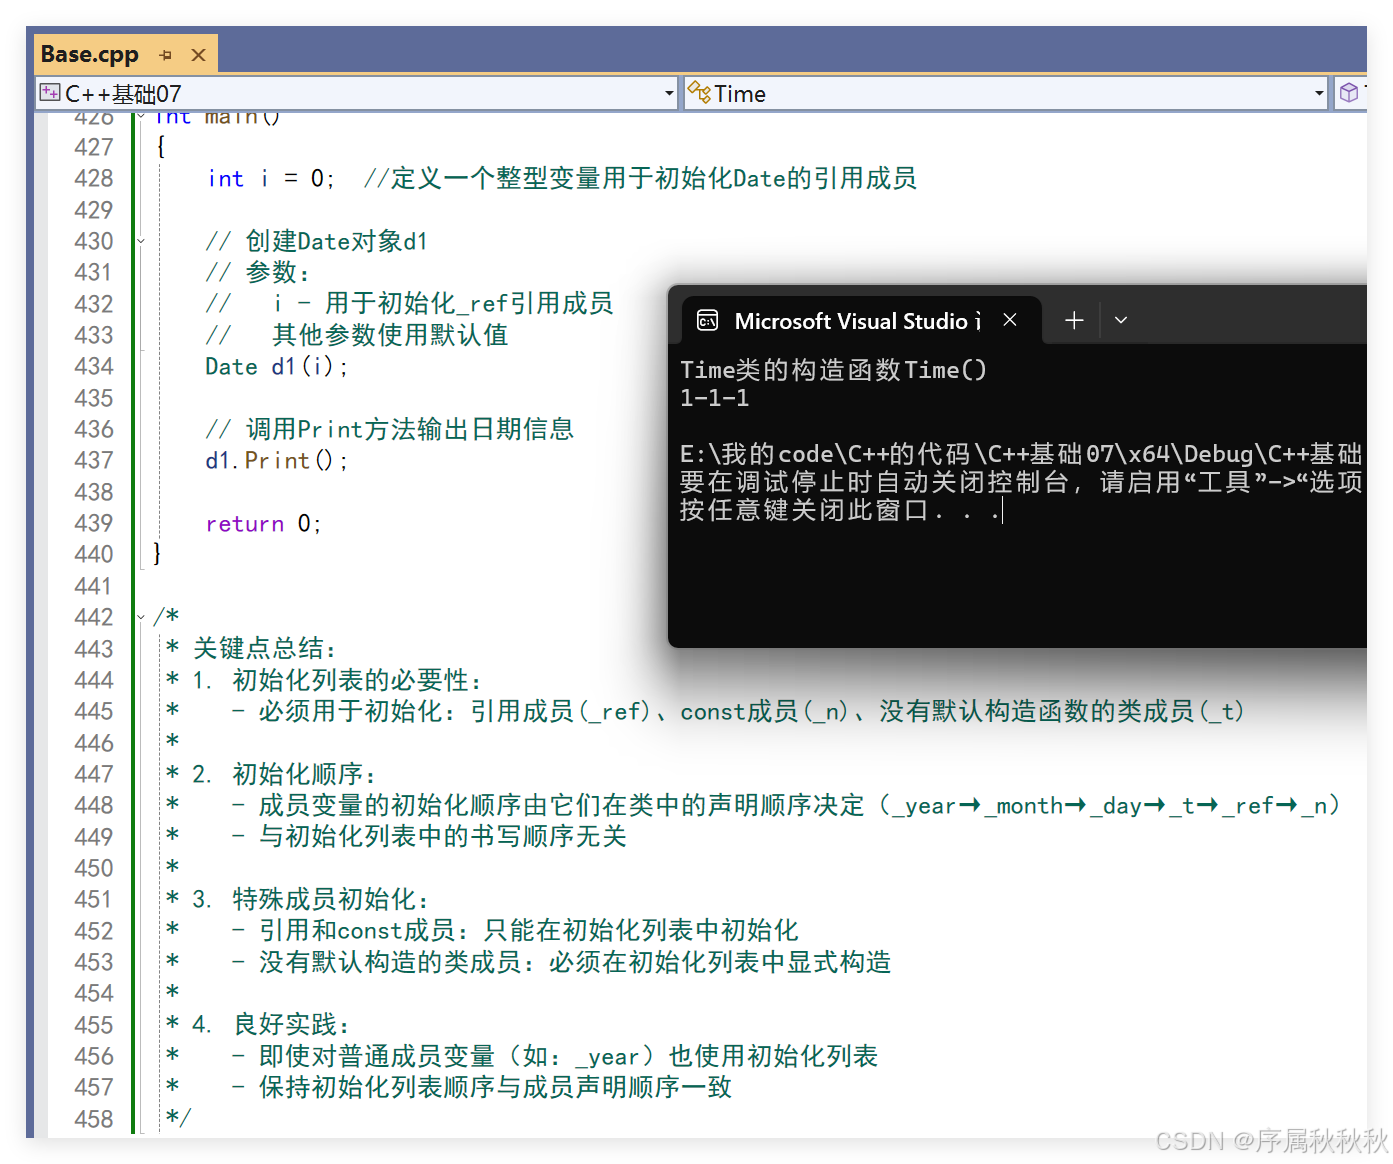Image resolution: width=1393 pixels, height=1164 pixels.
Task: Open a new console tab with plus button
Action: (1074, 320)
